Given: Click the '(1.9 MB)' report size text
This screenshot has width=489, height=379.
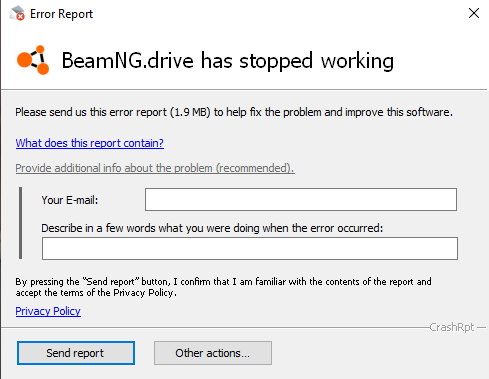Looking at the screenshot, I should [190, 112].
